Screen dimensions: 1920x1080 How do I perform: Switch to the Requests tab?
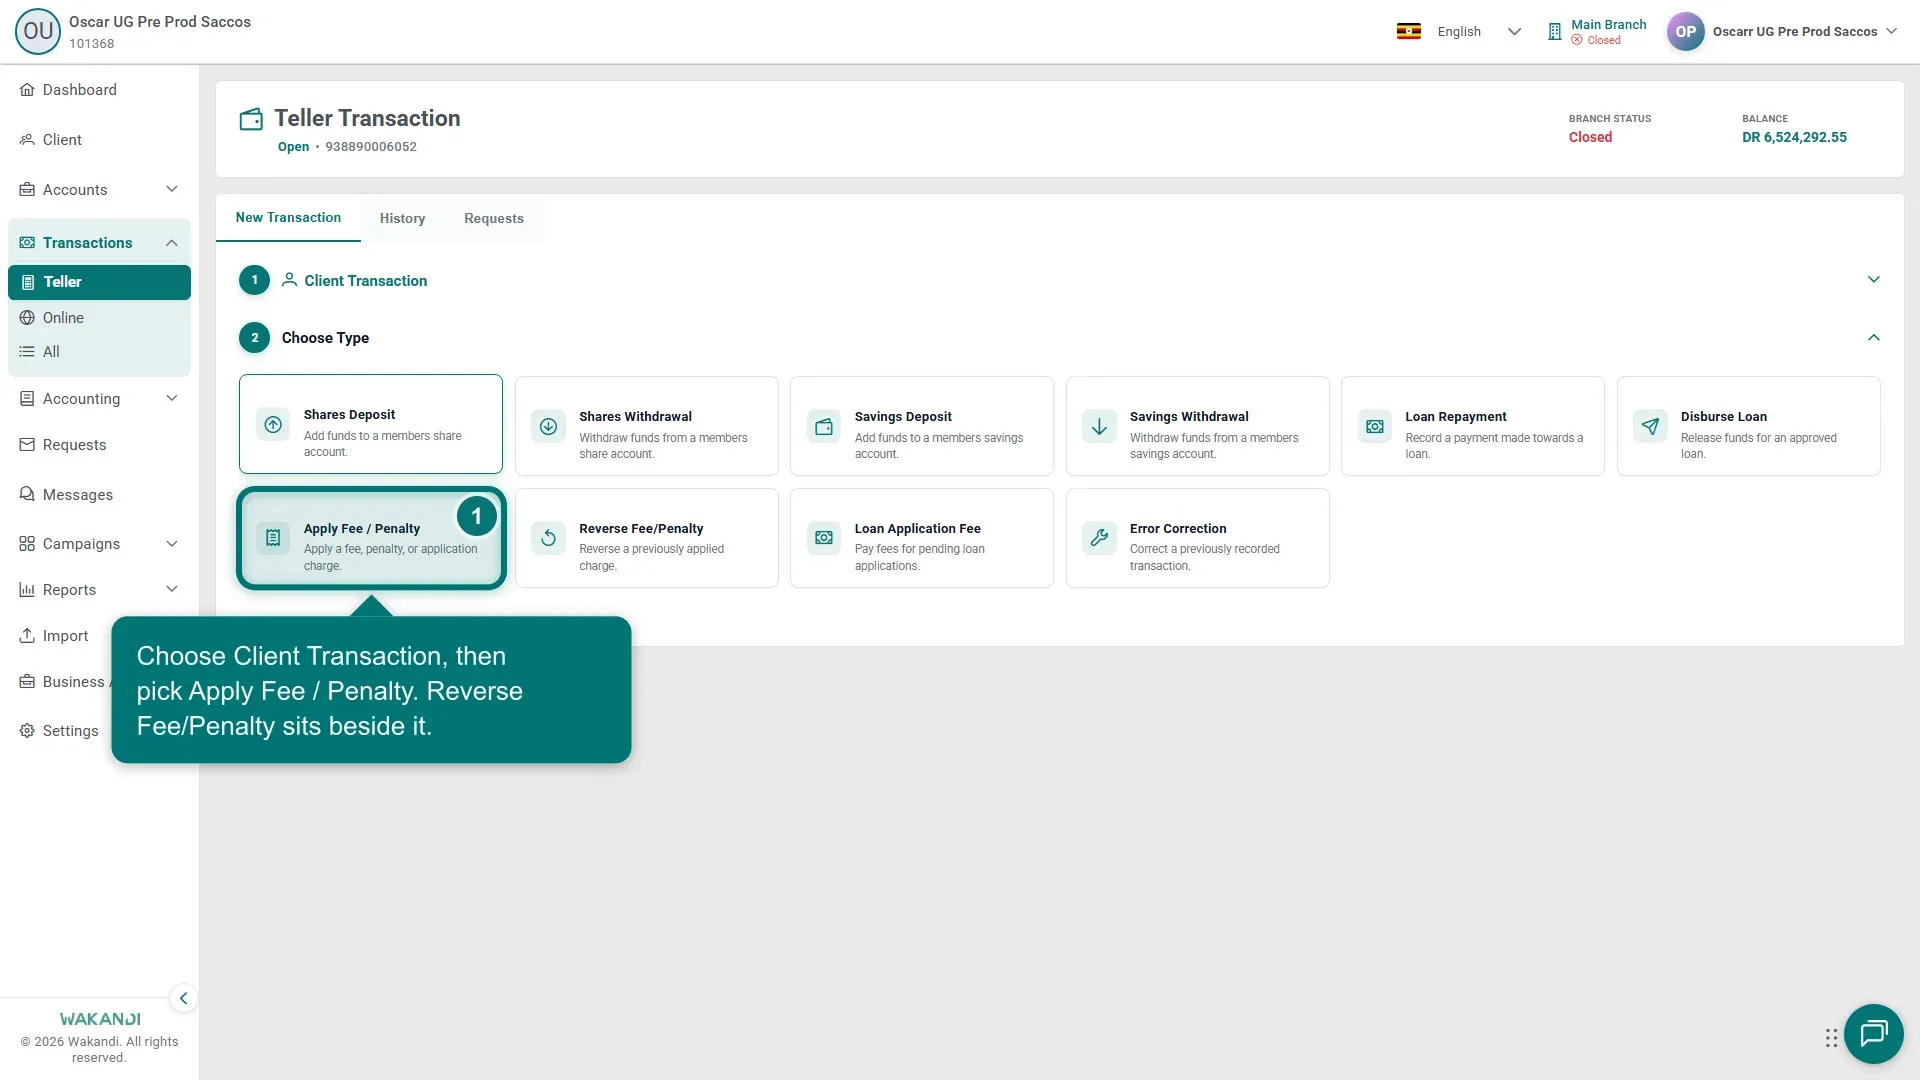(494, 219)
